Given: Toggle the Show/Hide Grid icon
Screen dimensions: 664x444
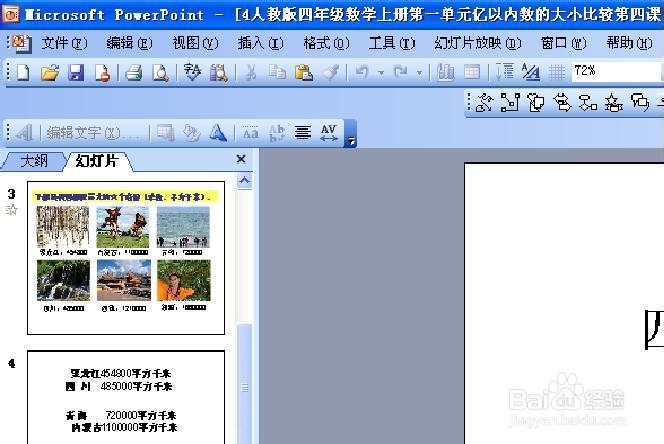Looking at the screenshot, I should click(x=557, y=72).
